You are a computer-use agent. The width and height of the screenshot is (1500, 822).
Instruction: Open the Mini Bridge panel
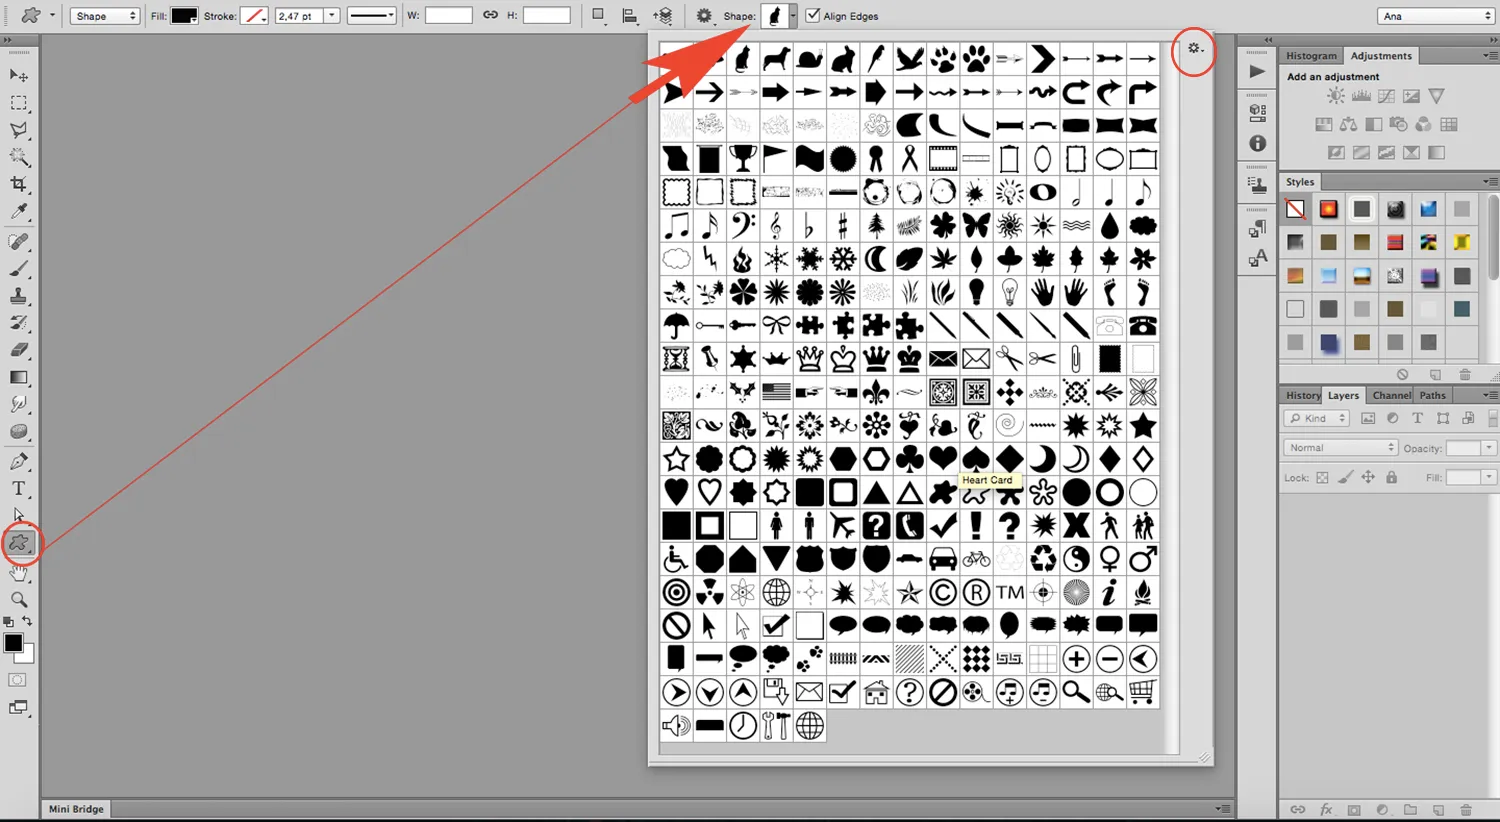point(74,809)
